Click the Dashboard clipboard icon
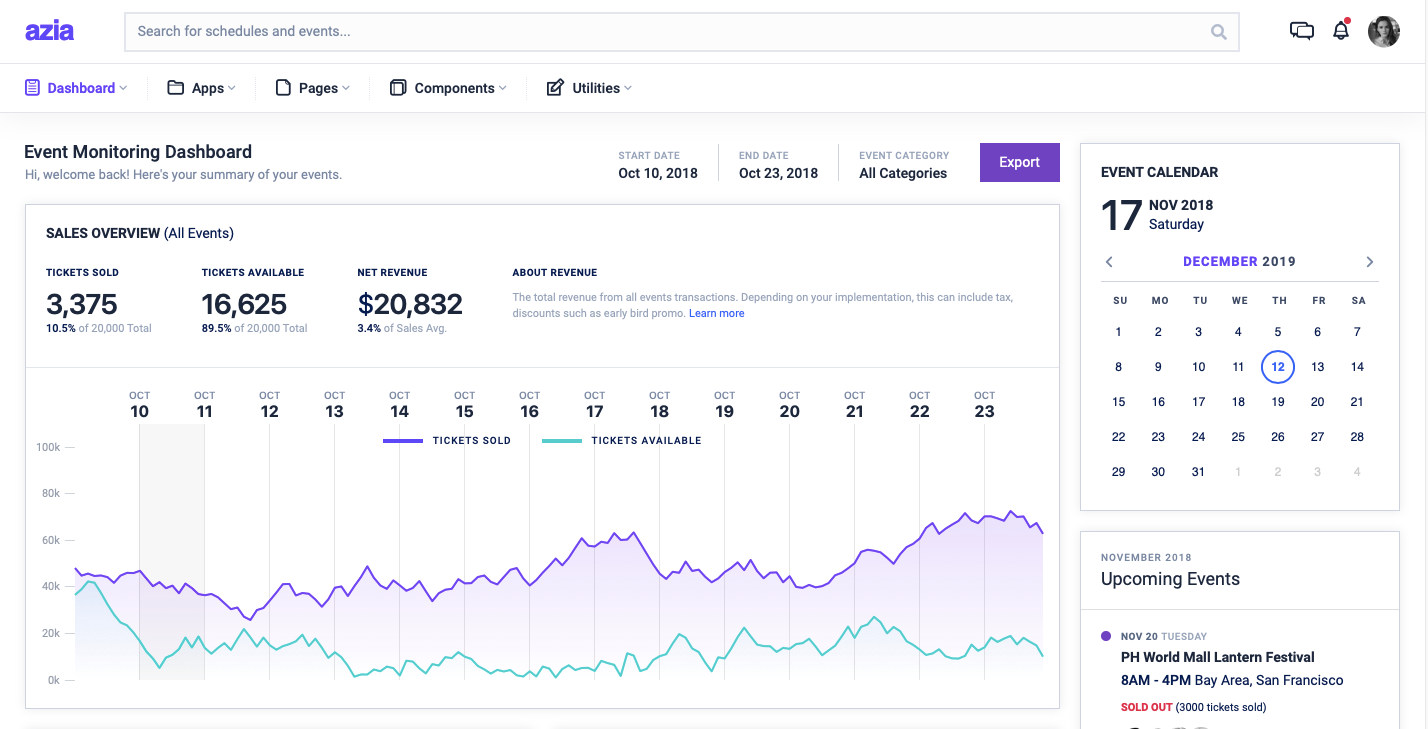 pos(33,88)
